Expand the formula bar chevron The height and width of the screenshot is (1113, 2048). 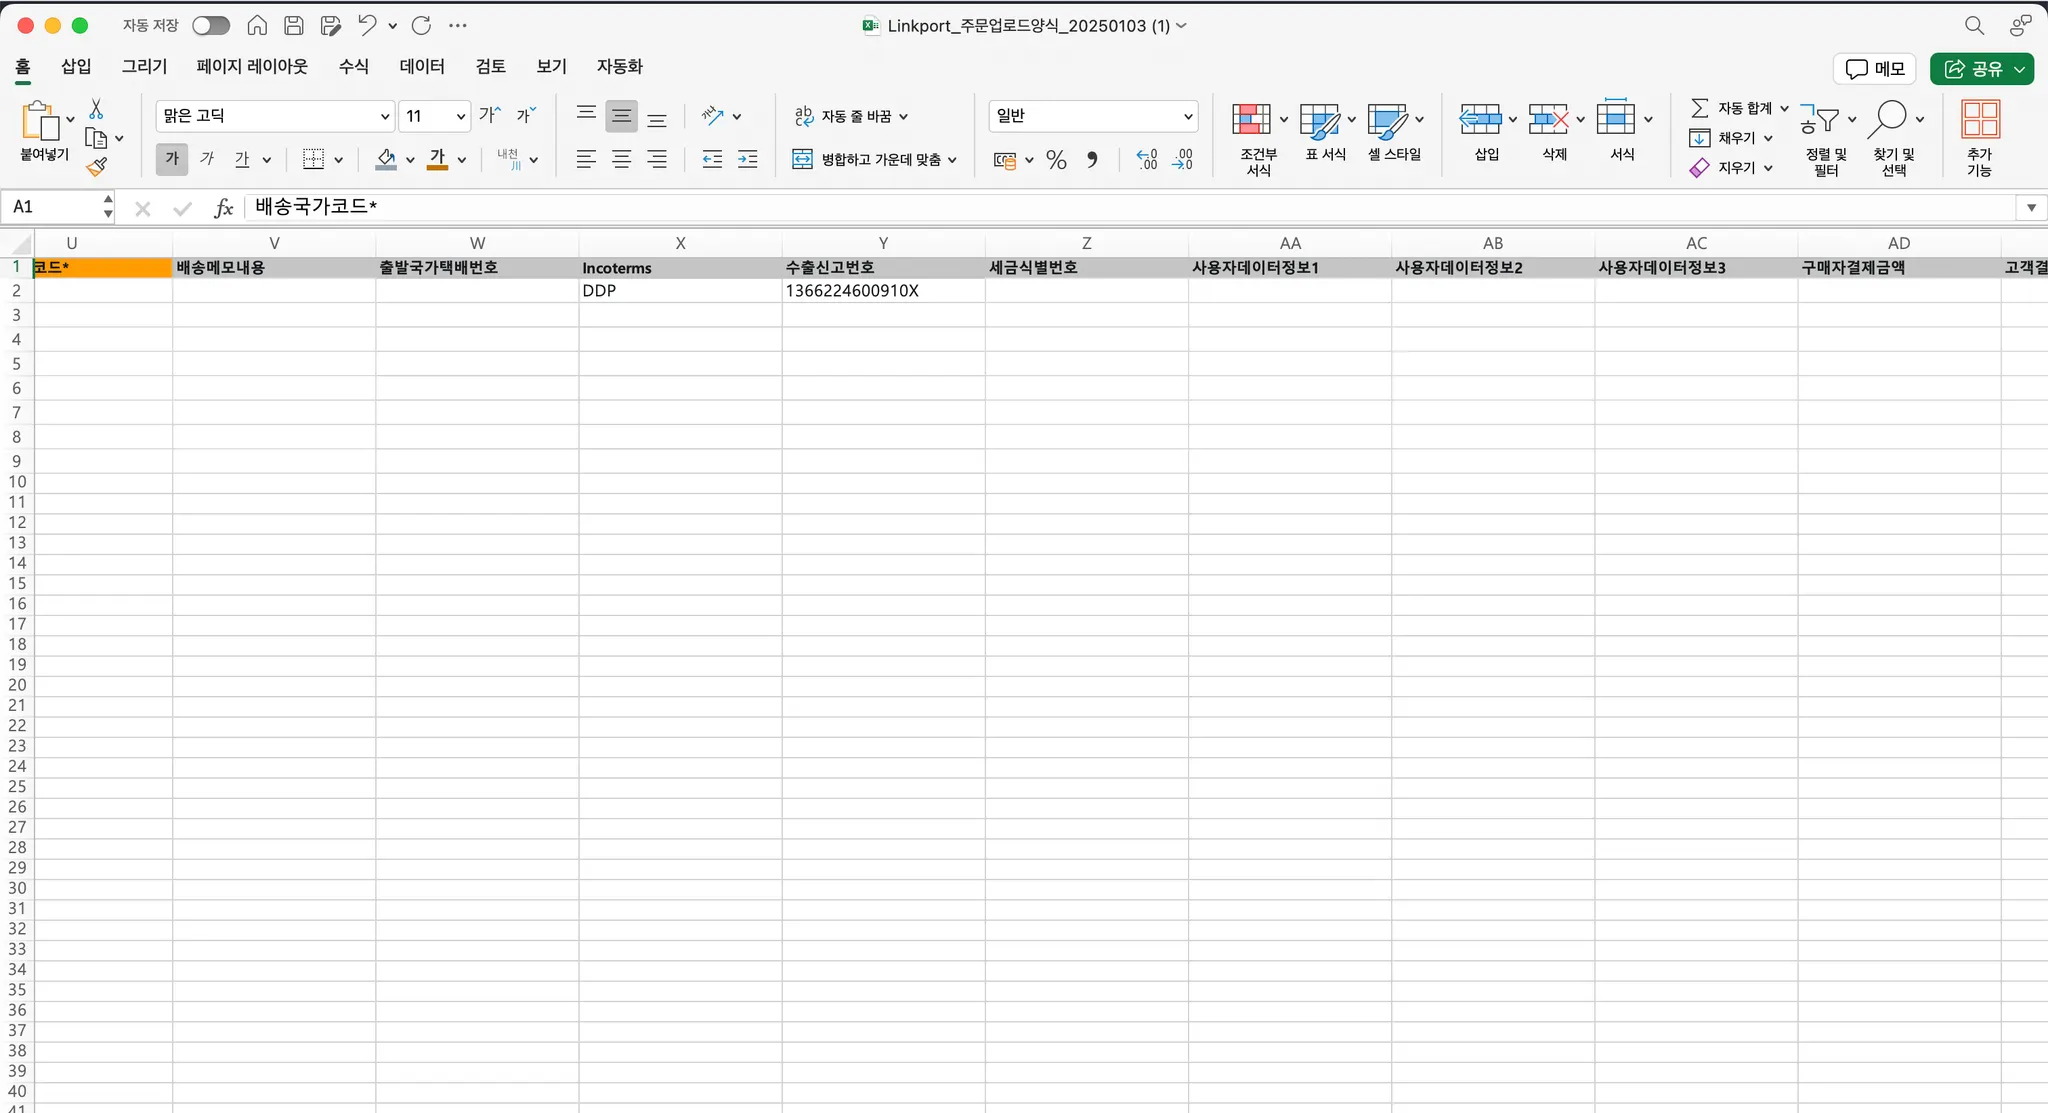2031,208
